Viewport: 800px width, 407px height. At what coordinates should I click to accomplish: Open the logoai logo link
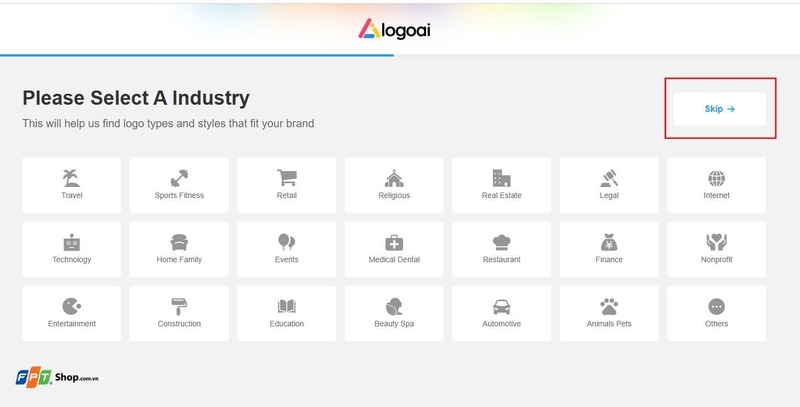tap(394, 29)
